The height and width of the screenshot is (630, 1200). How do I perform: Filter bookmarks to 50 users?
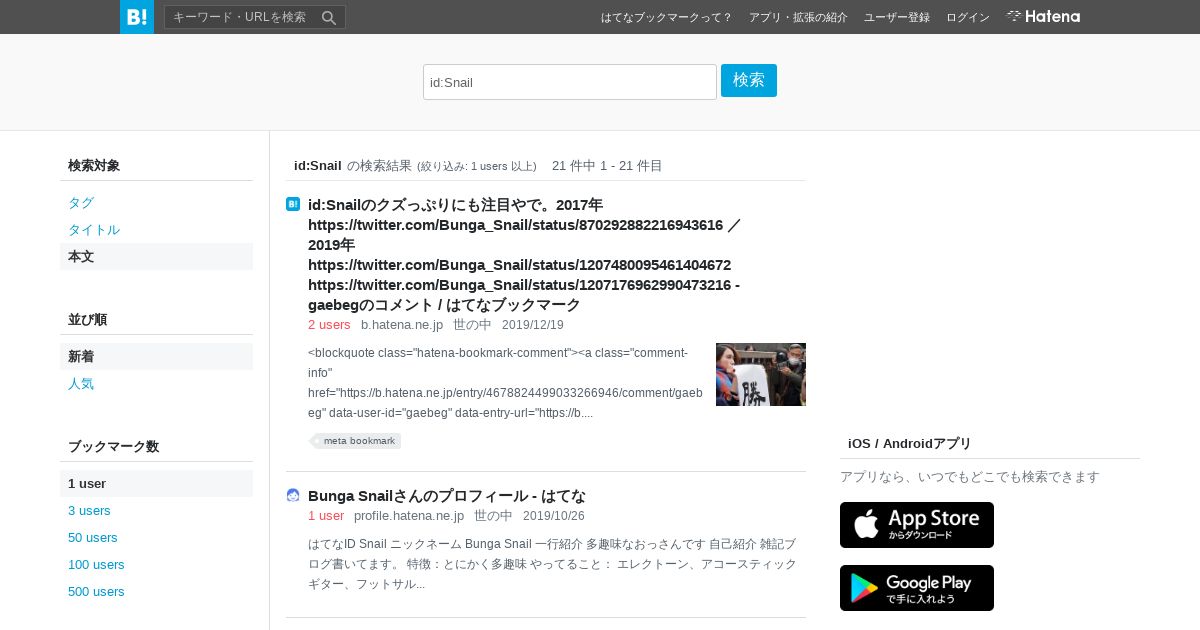pos(156,538)
